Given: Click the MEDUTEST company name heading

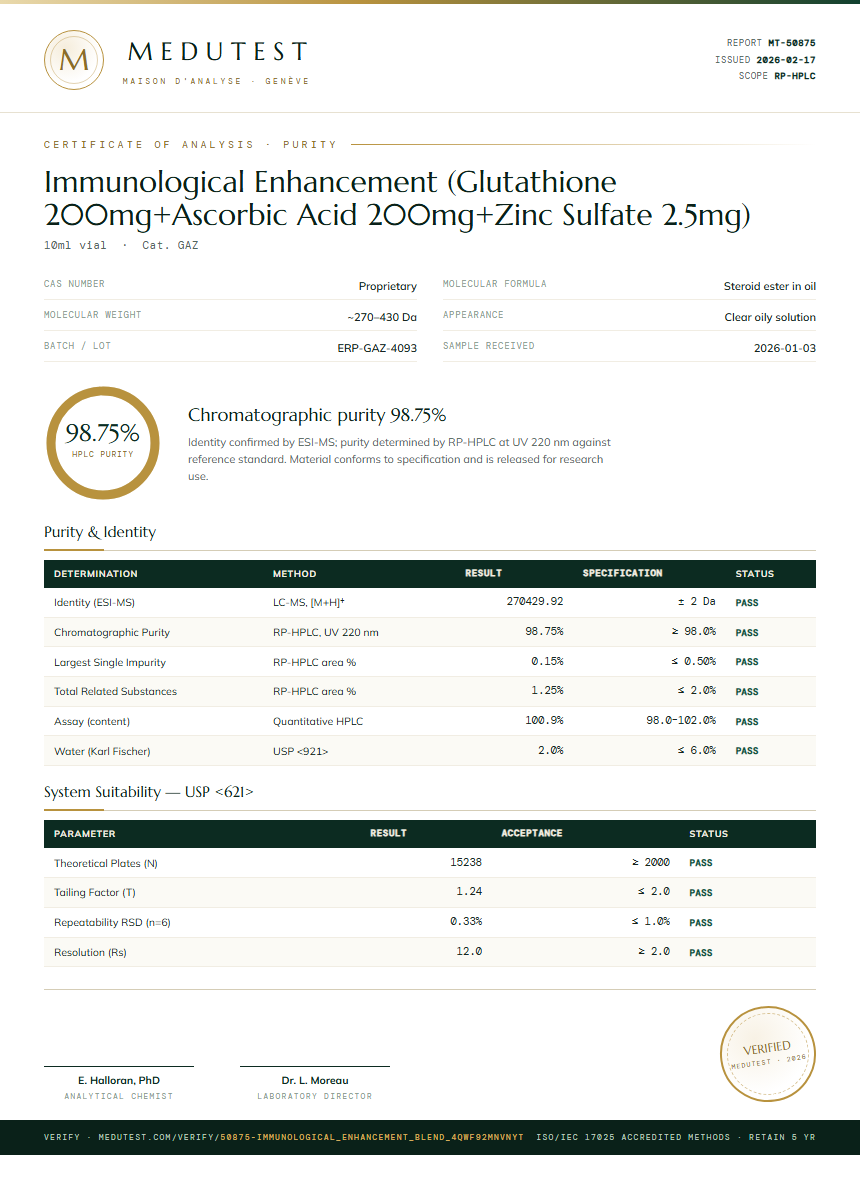Looking at the screenshot, I should tap(218, 51).
